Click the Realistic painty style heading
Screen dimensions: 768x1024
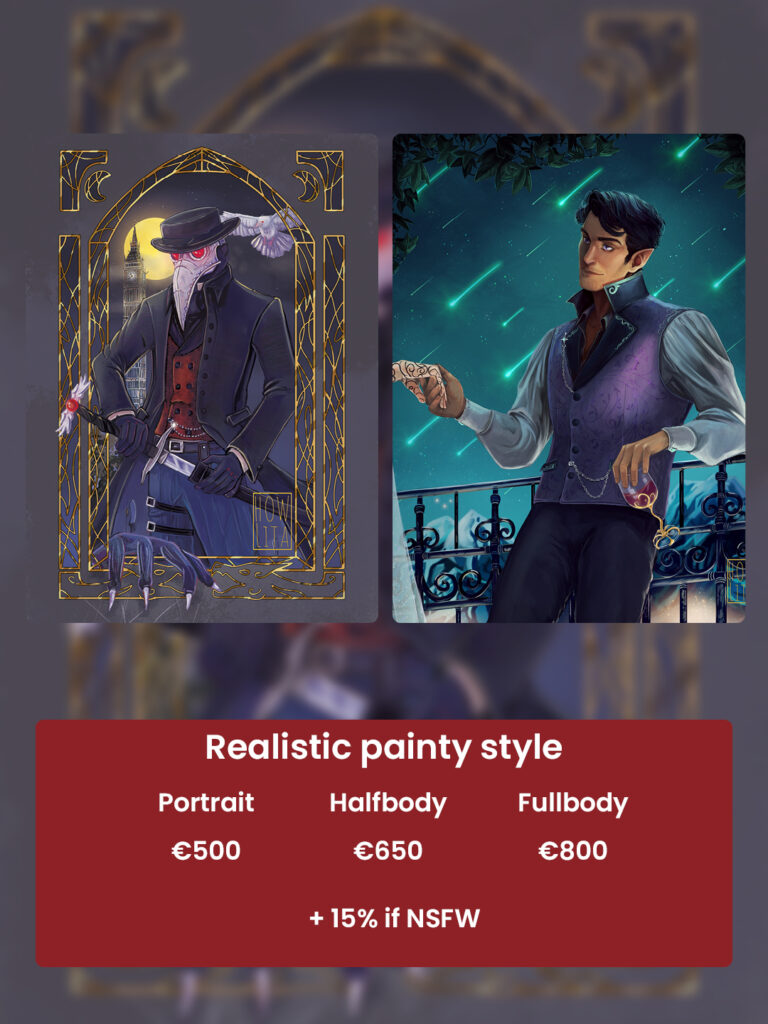384,748
